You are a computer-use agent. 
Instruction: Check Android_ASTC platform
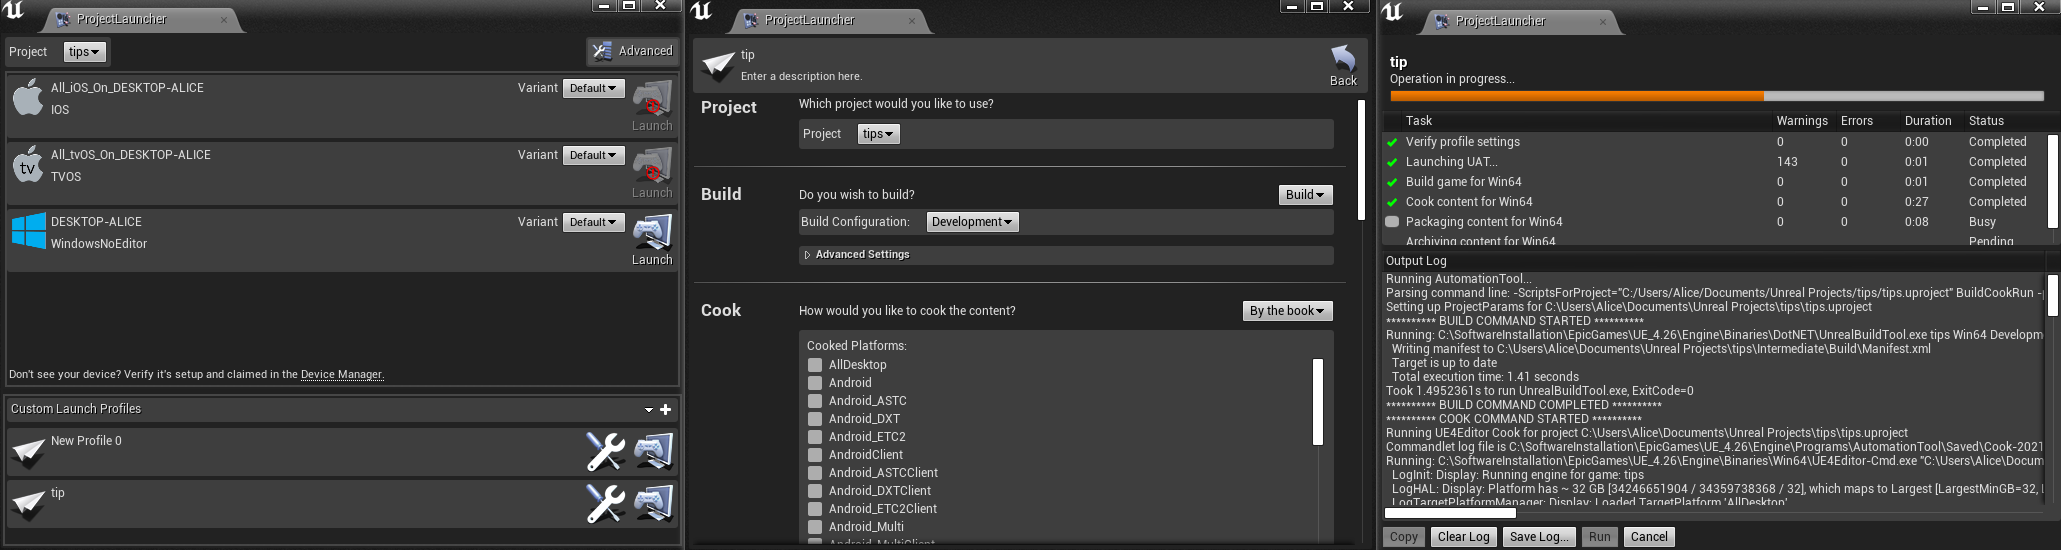coord(815,401)
